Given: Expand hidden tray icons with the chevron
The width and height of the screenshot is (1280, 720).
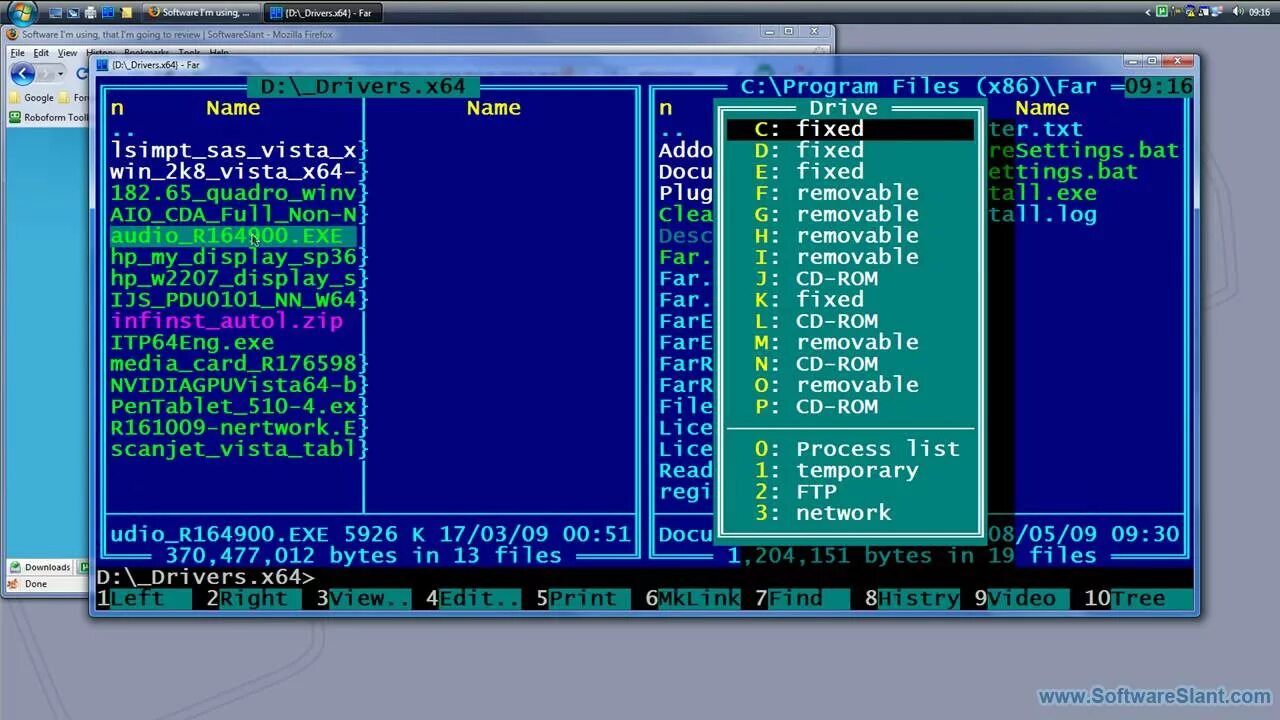Looking at the screenshot, I should tap(1149, 12).
